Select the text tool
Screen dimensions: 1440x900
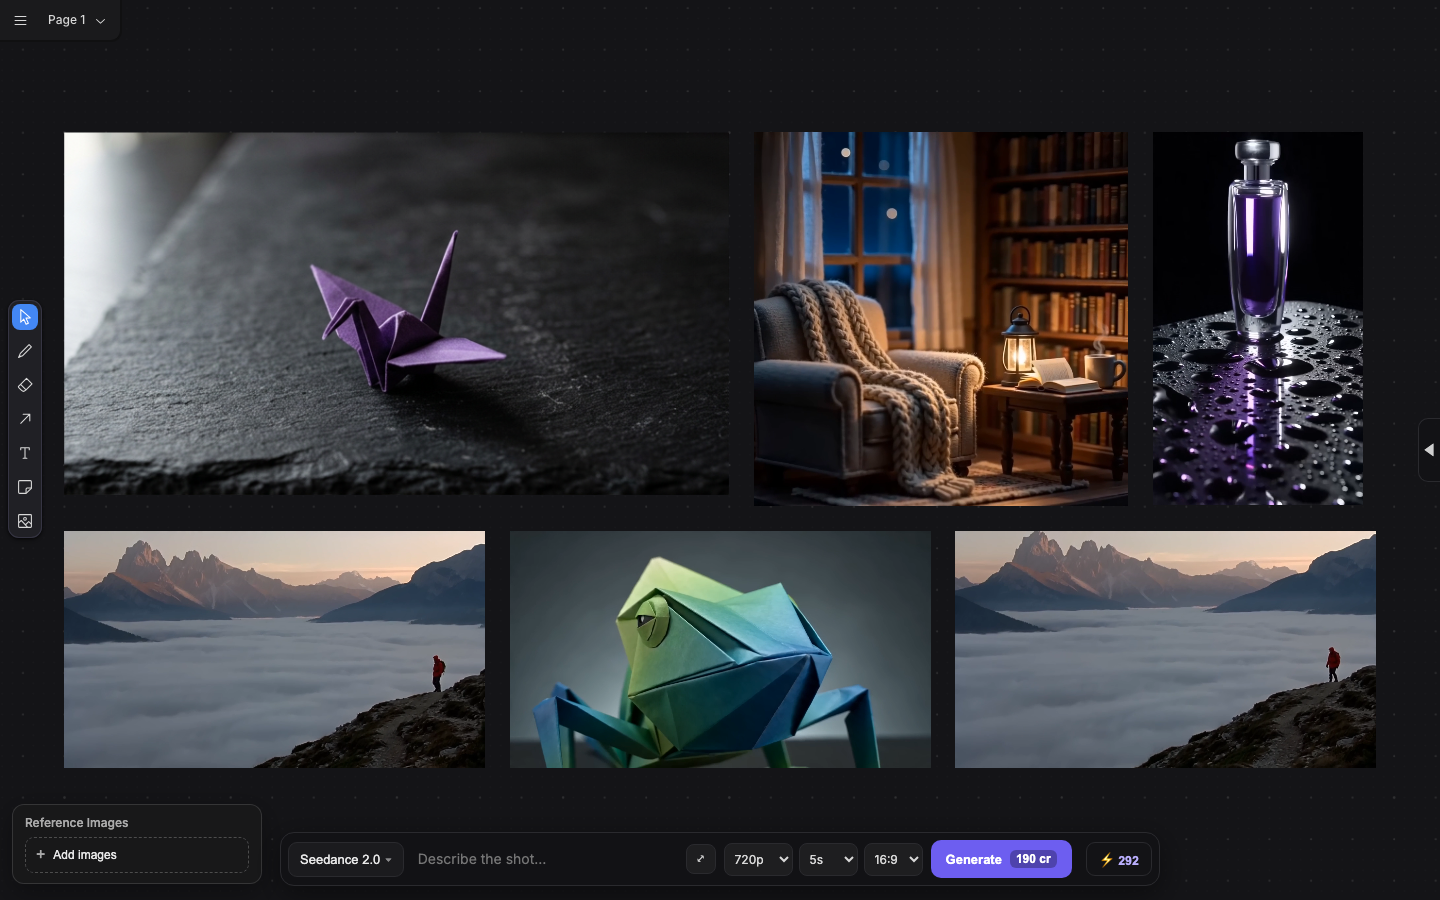click(x=25, y=453)
